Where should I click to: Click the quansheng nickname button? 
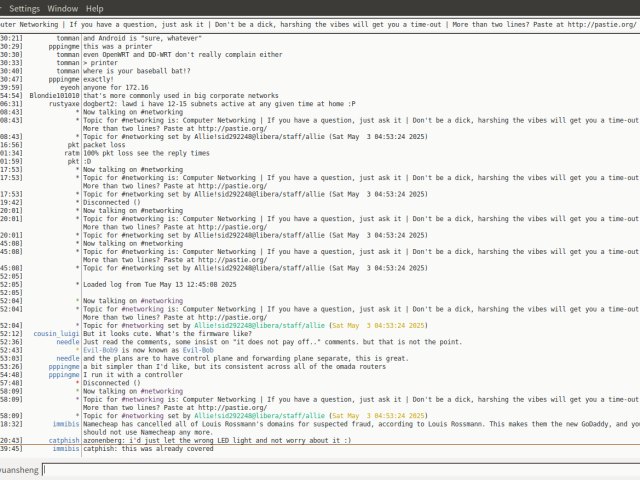tap(18, 468)
